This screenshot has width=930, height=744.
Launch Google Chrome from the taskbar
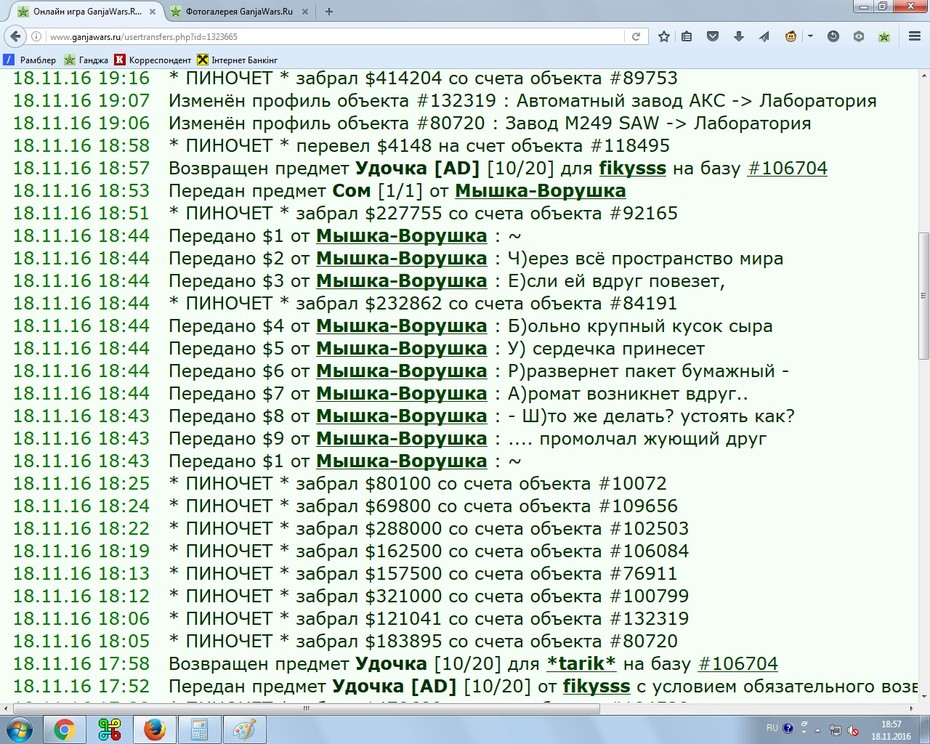65,730
